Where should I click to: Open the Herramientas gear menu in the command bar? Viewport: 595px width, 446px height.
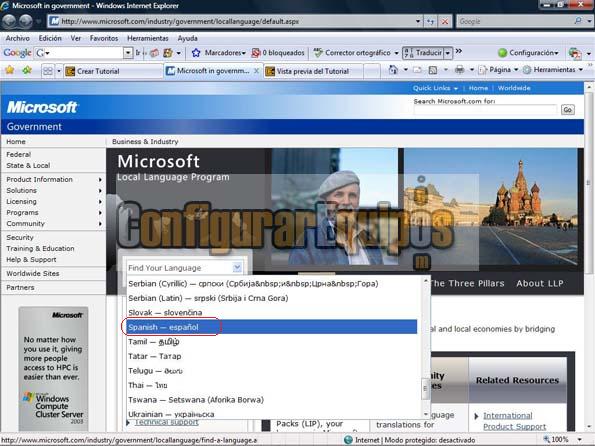552,70
